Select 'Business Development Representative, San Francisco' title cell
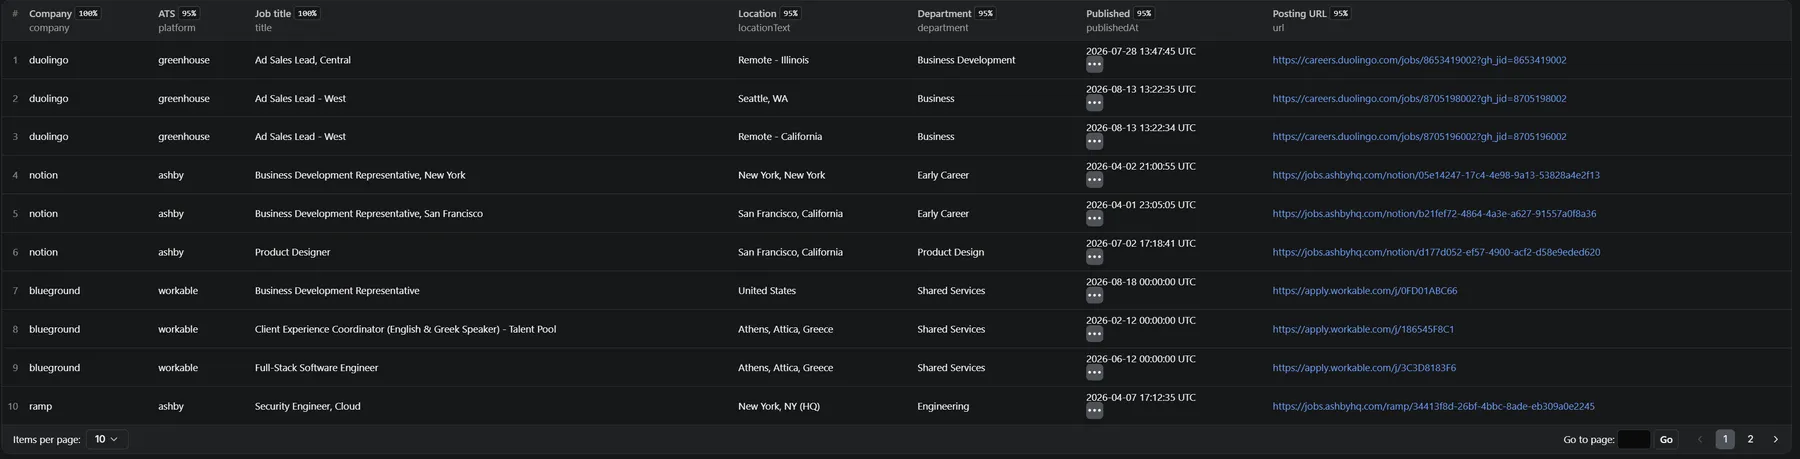The height and width of the screenshot is (459, 1800). pos(369,214)
